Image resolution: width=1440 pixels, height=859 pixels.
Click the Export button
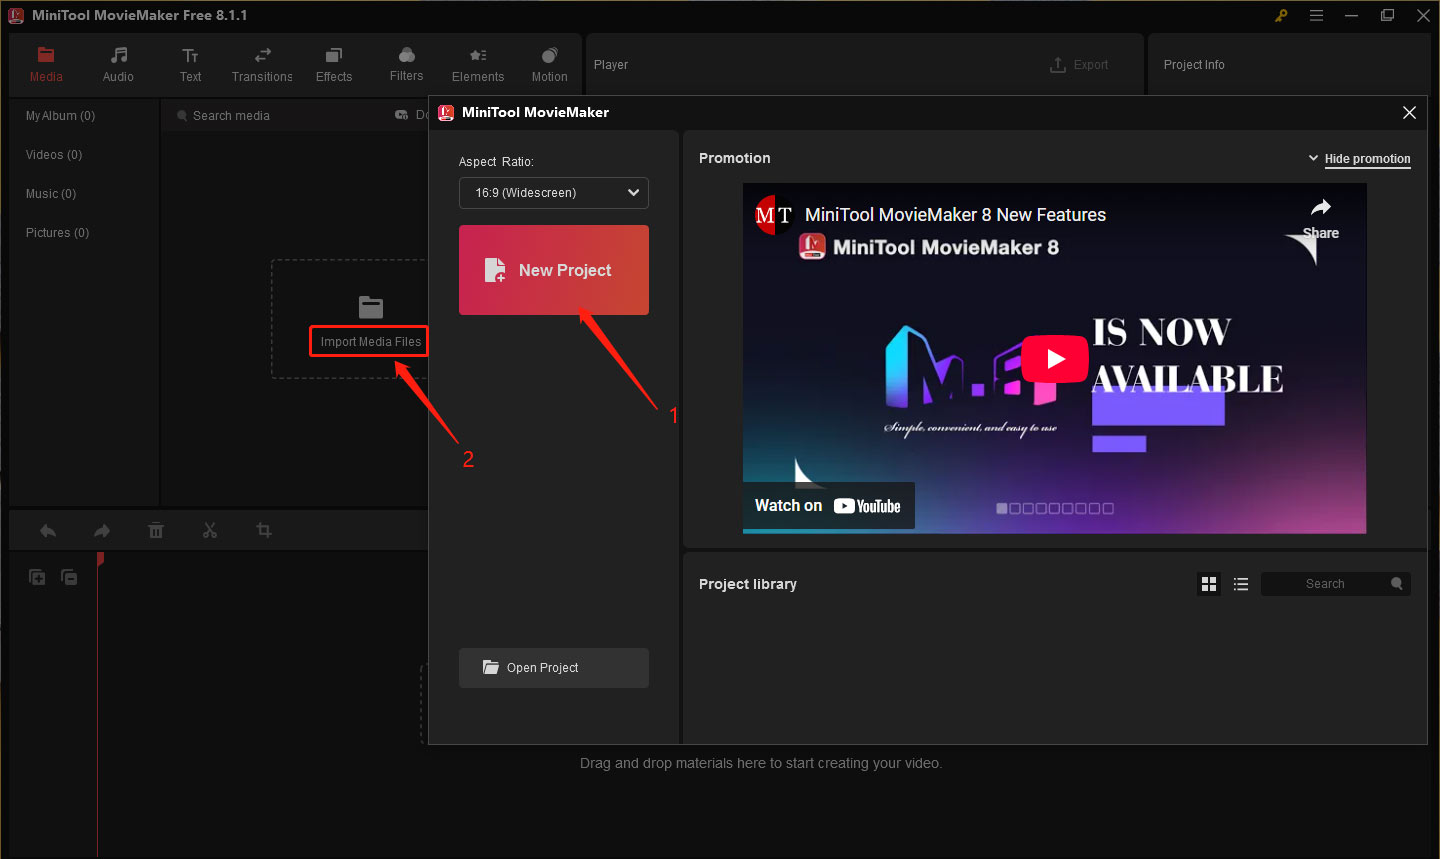tap(1079, 65)
